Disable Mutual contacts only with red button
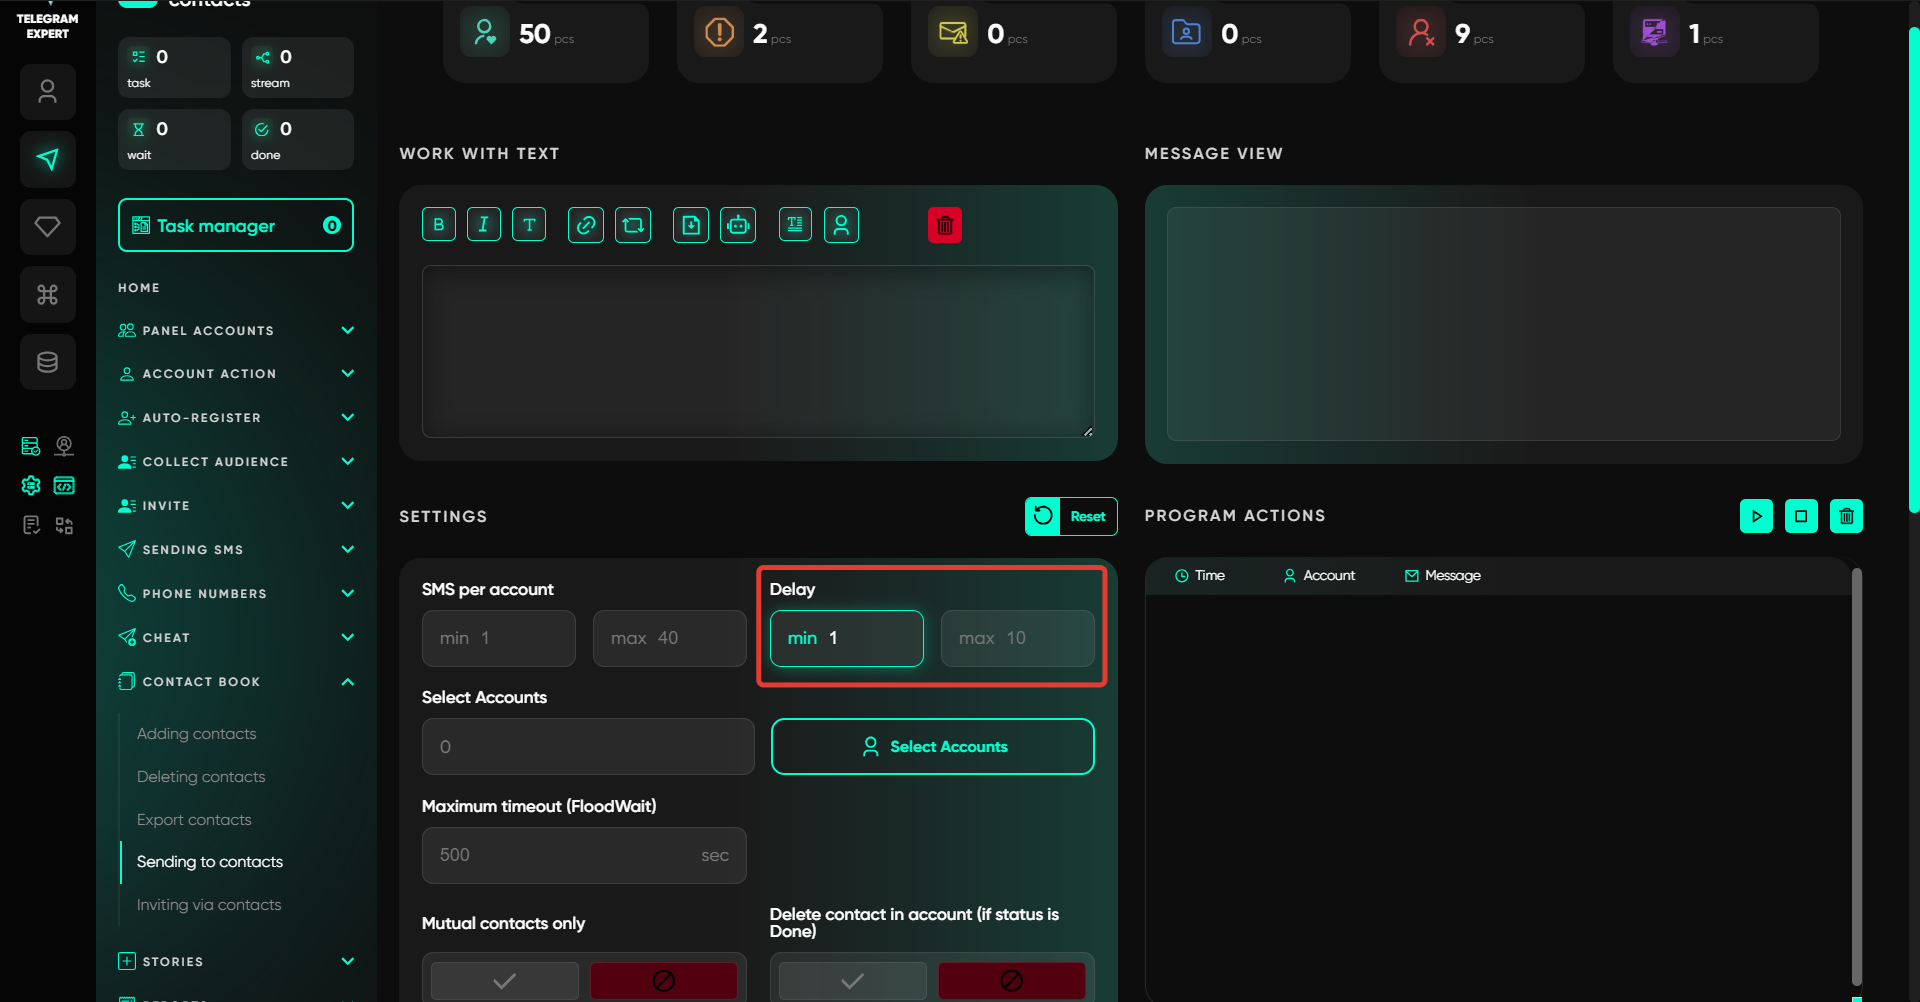 click(663, 981)
